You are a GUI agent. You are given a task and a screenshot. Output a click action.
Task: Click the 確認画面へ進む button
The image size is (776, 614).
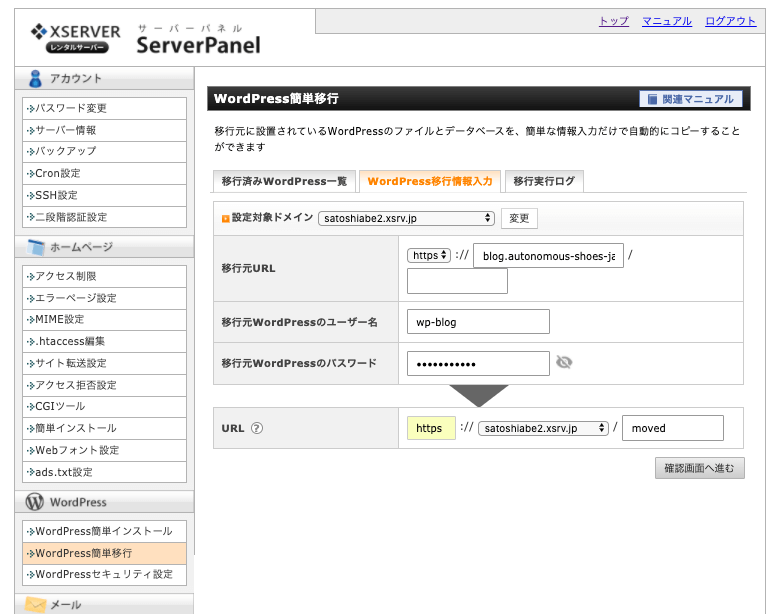click(x=699, y=468)
